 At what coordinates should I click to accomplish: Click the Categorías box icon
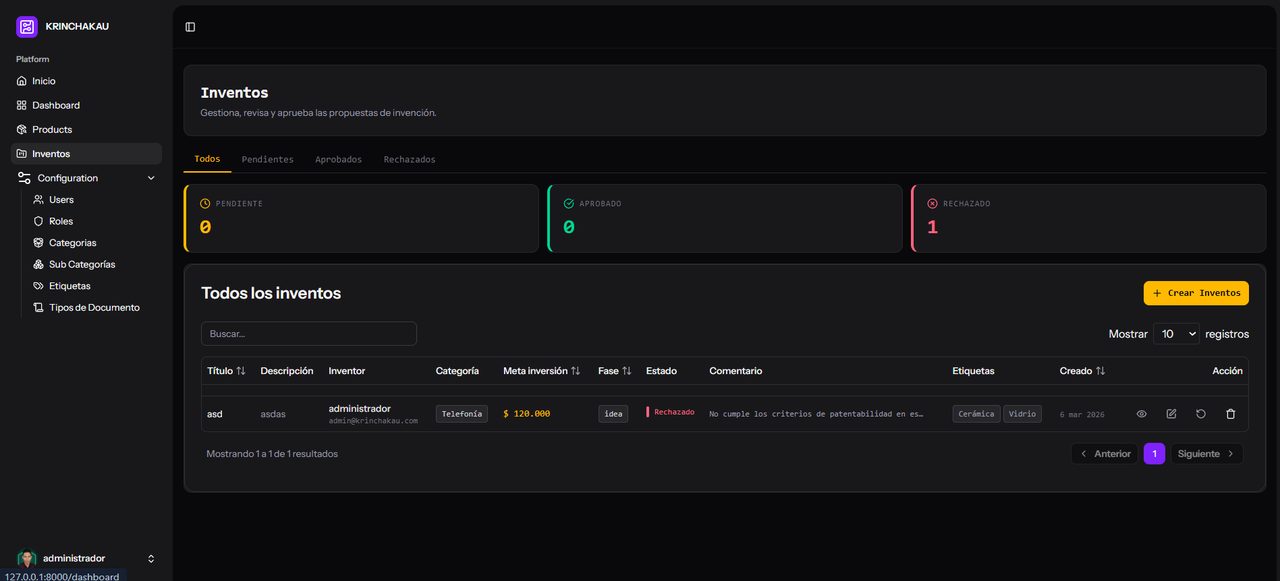(x=39, y=243)
